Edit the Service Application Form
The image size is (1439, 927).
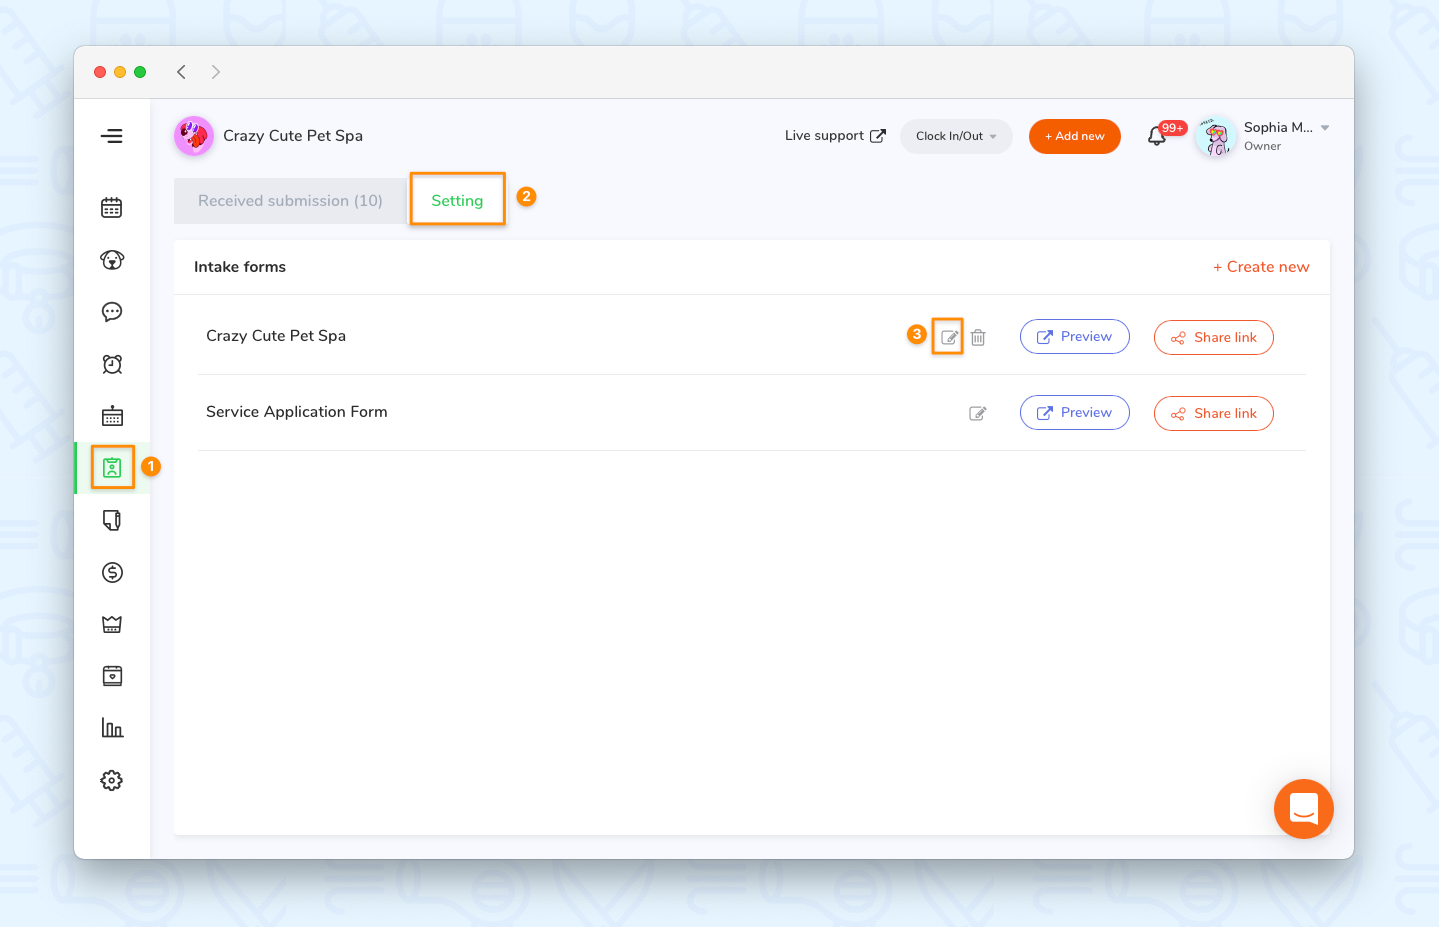click(978, 413)
